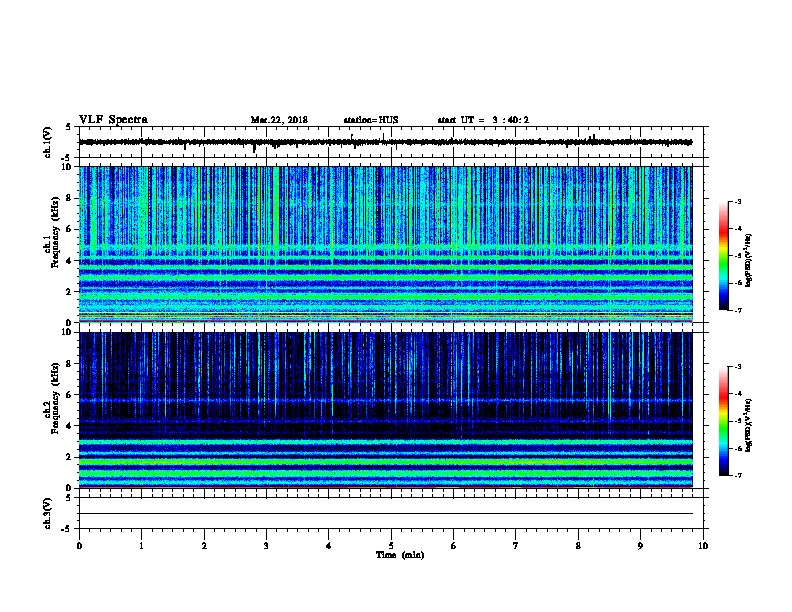Click the time axis tick label "10"
This screenshot has height=612, width=792.
pos(703,545)
